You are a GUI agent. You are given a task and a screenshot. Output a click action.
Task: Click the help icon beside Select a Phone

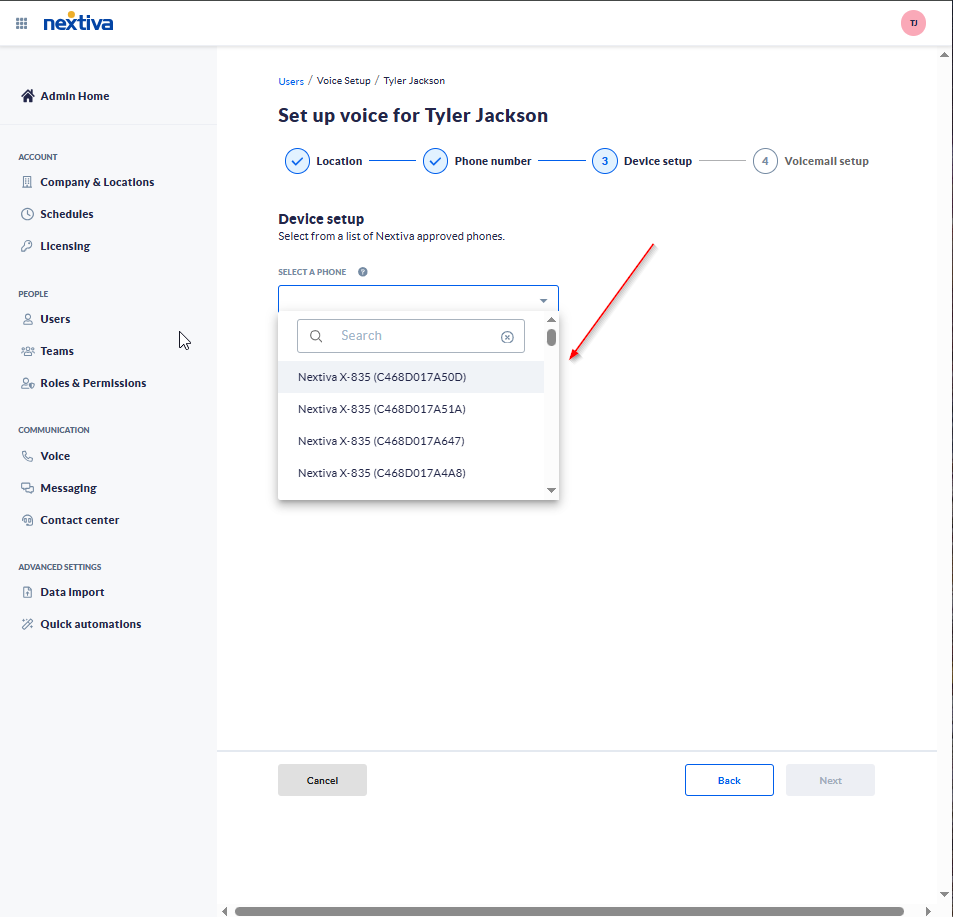[x=363, y=272]
